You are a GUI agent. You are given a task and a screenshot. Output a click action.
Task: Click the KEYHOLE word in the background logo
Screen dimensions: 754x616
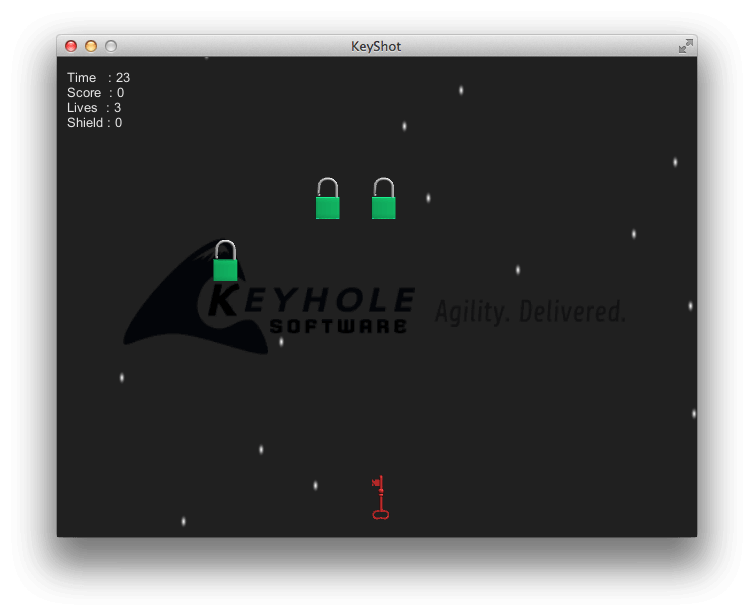coord(310,300)
